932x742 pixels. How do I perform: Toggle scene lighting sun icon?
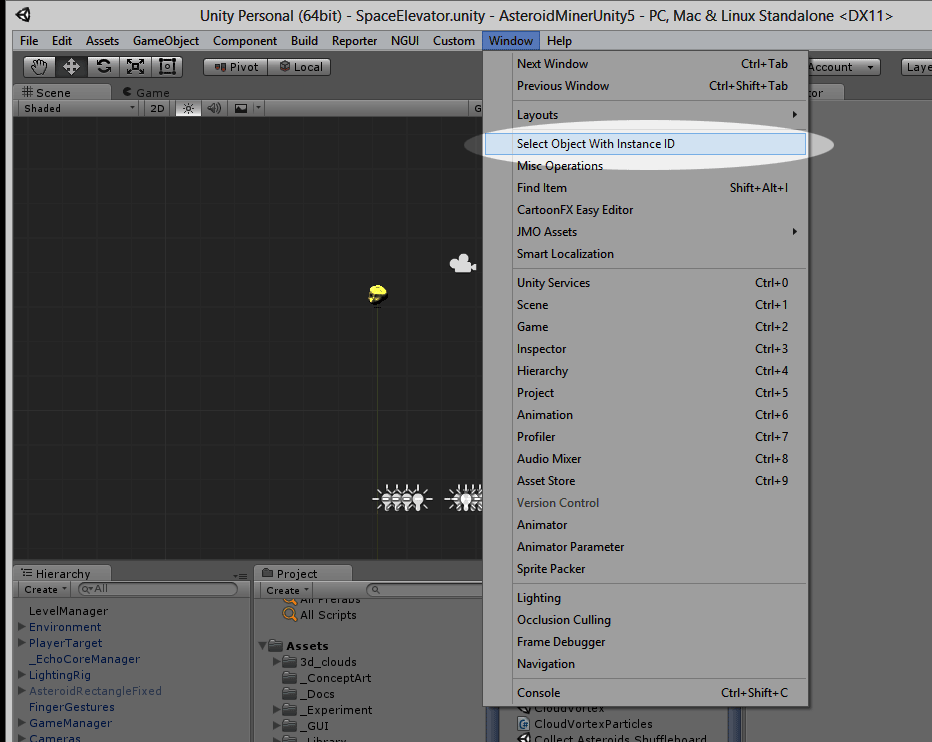click(x=188, y=108)
